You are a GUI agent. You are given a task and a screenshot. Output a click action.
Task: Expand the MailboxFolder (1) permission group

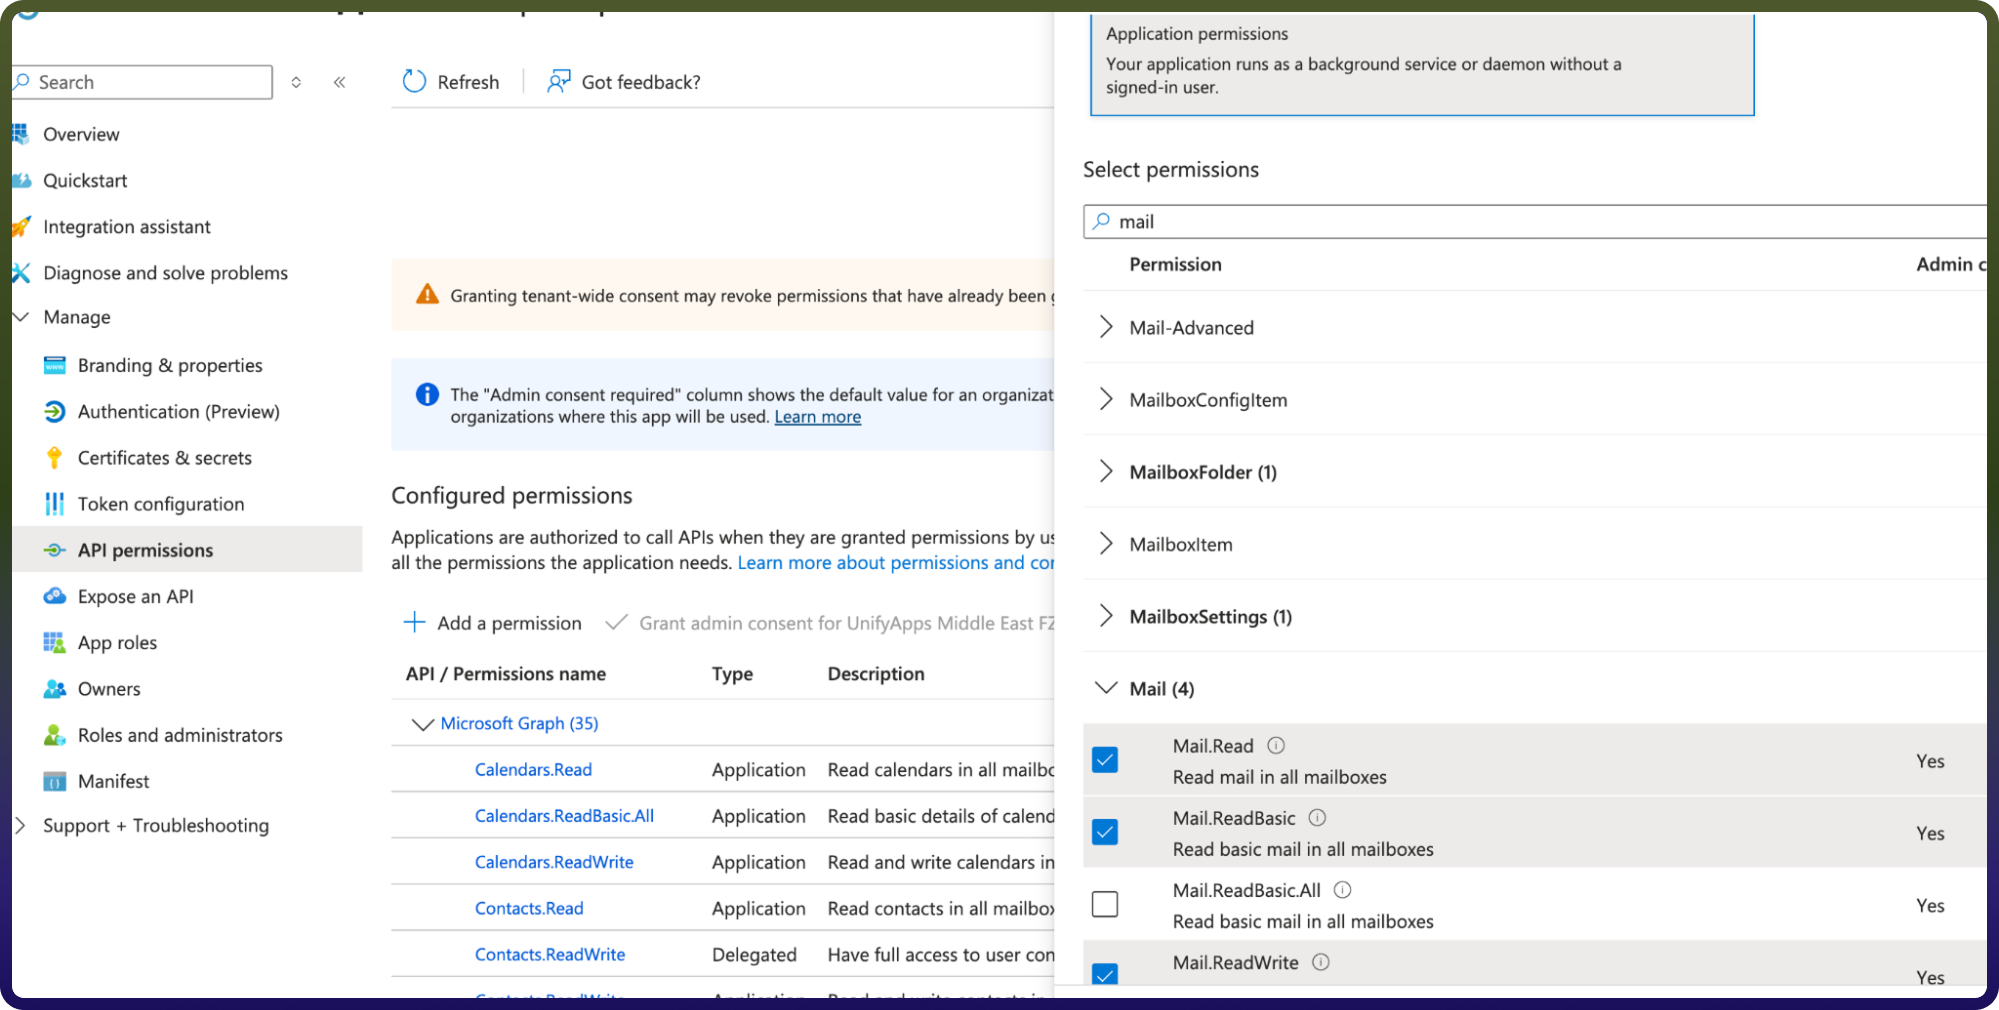pos(1106,471)
